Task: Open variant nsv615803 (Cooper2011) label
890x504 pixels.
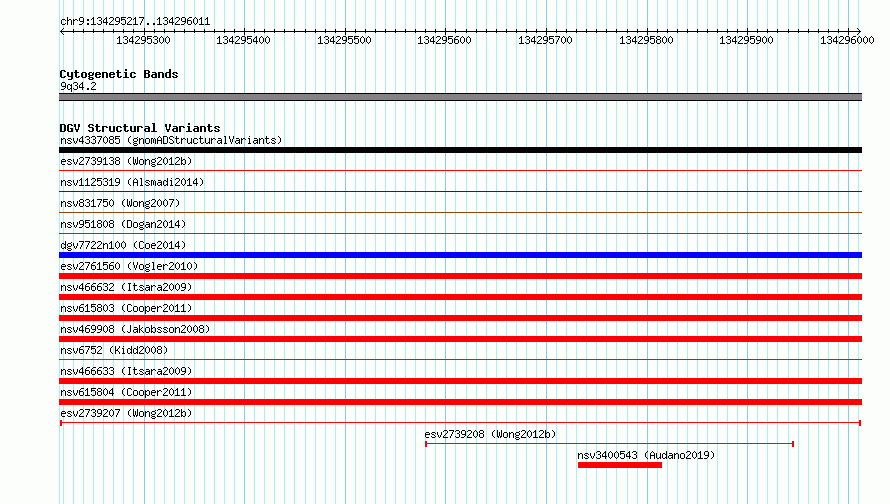Action: tap(126, 308)
